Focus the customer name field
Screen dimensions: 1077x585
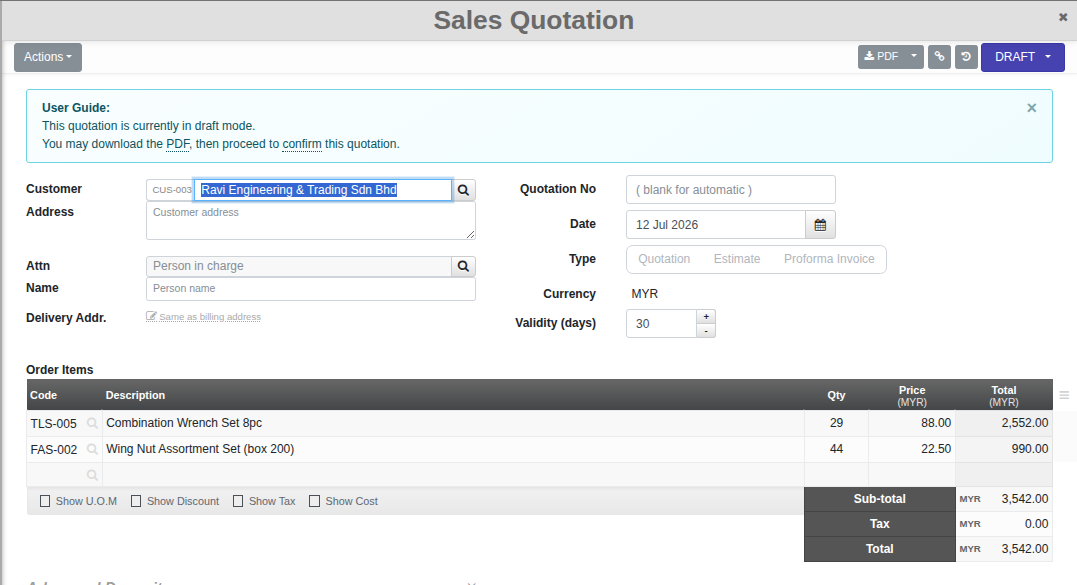(x=323, y=190)
